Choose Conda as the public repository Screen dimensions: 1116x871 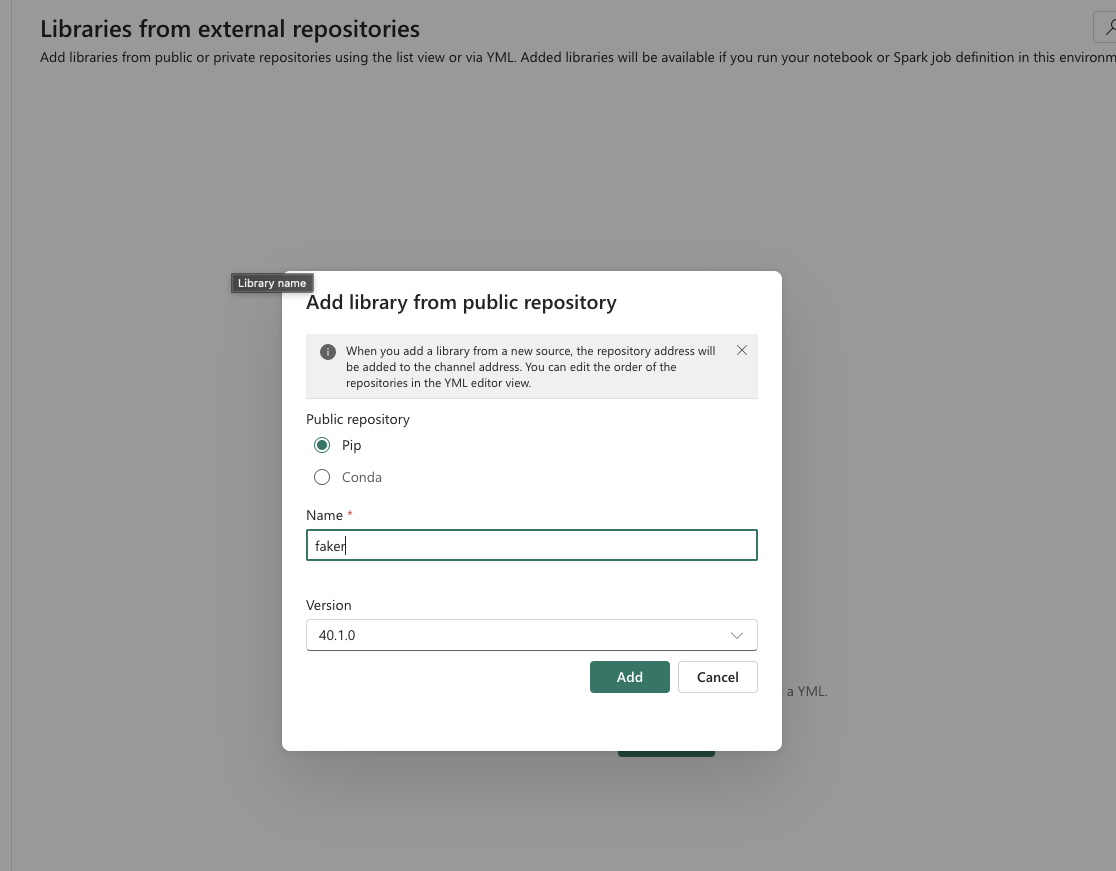point(322,477)
